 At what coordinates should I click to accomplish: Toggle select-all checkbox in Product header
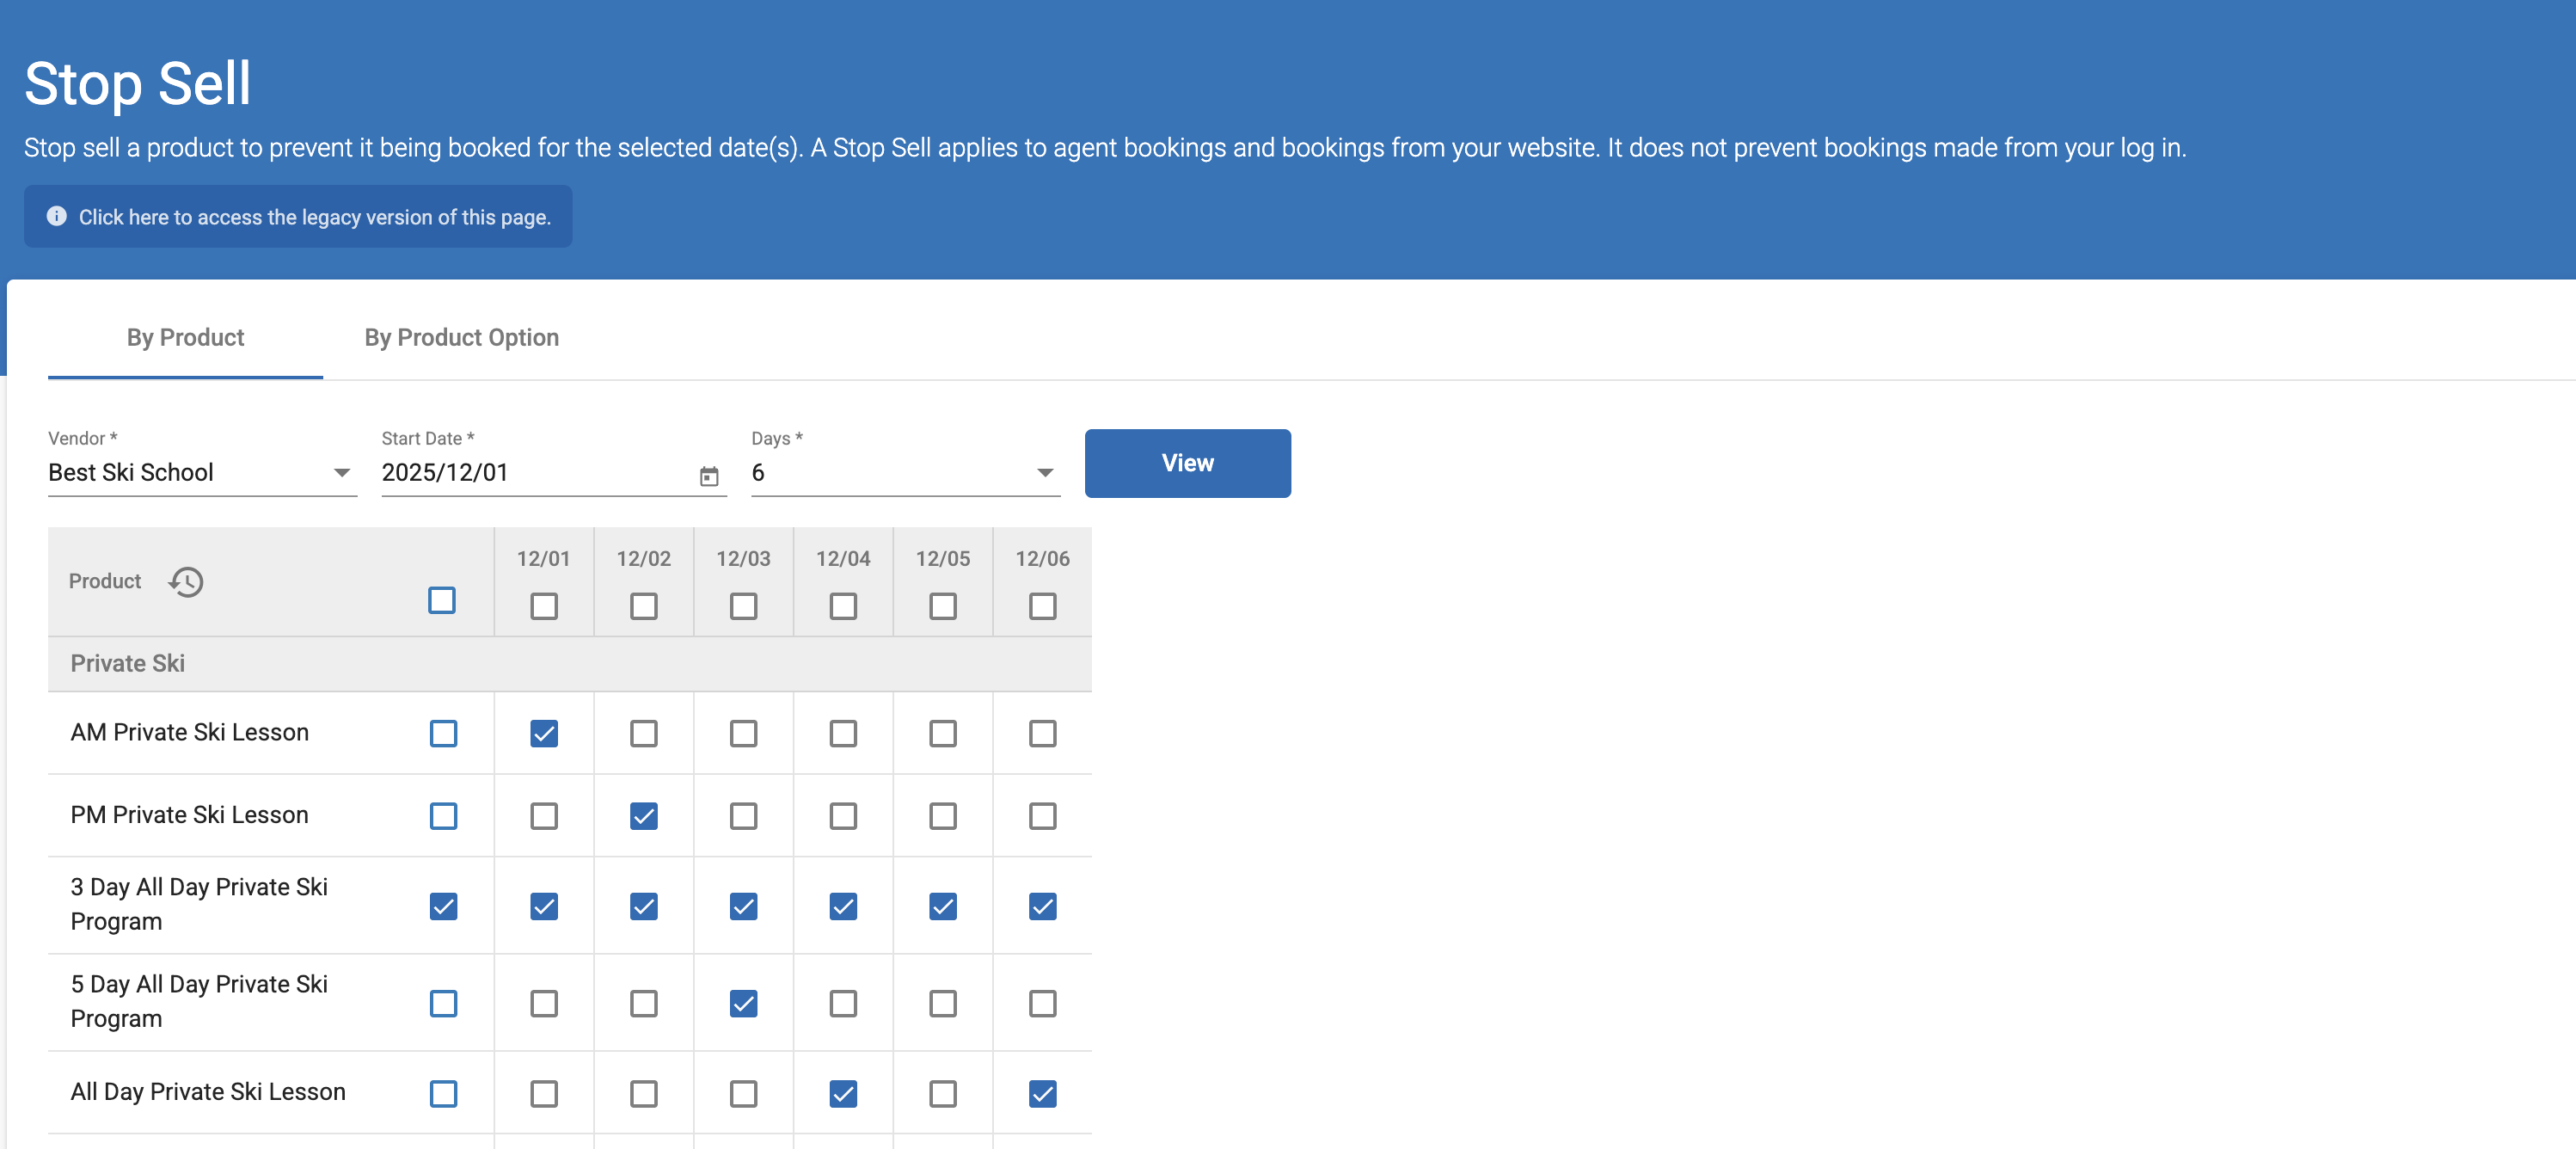[442, 600]
